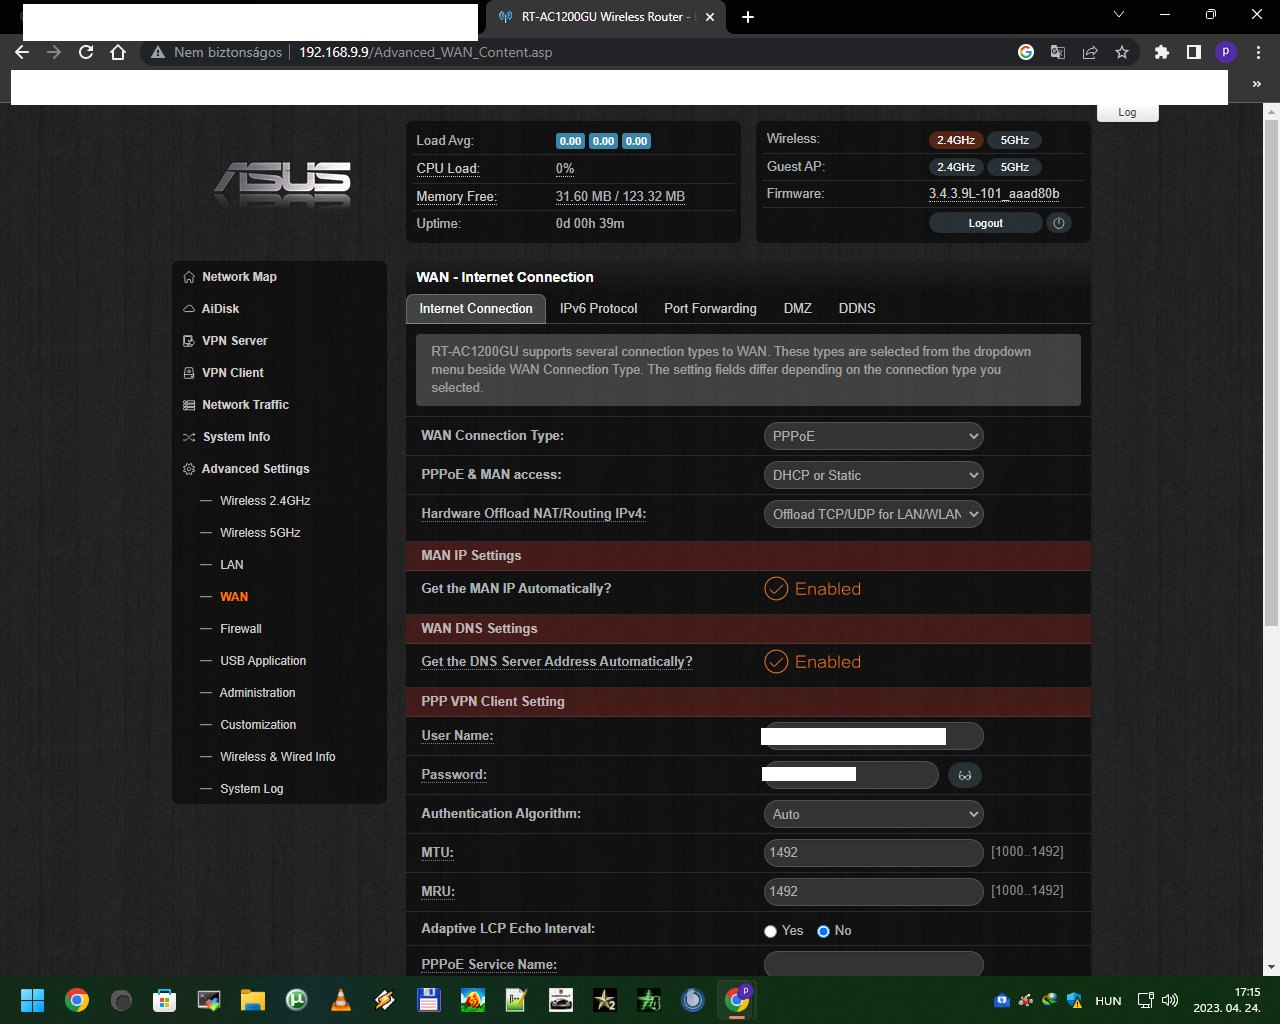Click the router power/reboot icon

click(x=1059, y=223)
